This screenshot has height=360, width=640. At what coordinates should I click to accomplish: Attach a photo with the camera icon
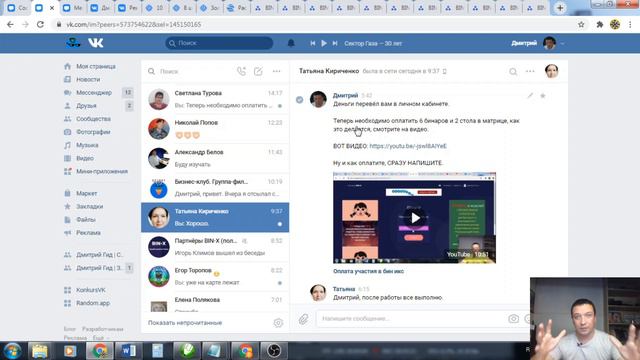513,319
